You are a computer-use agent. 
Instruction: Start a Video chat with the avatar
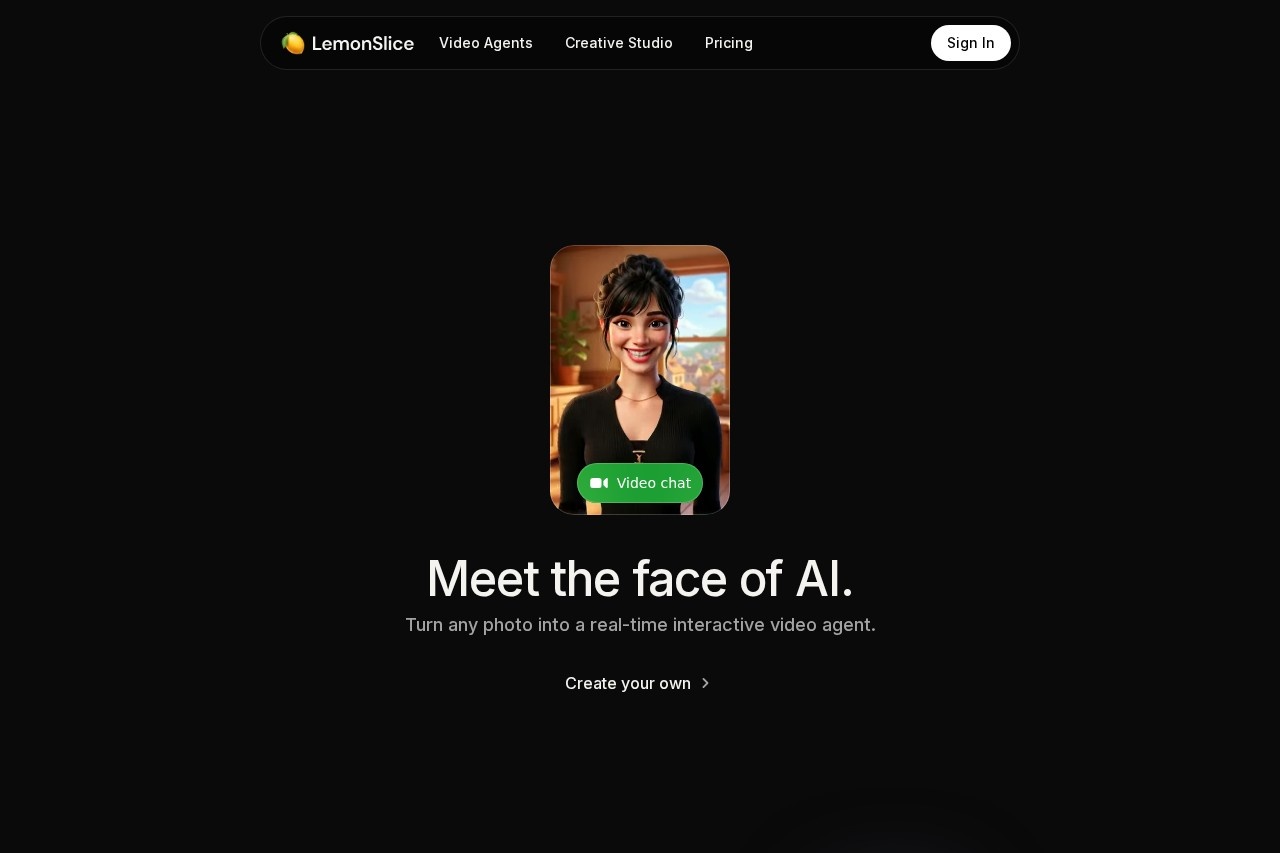point(640,483)
